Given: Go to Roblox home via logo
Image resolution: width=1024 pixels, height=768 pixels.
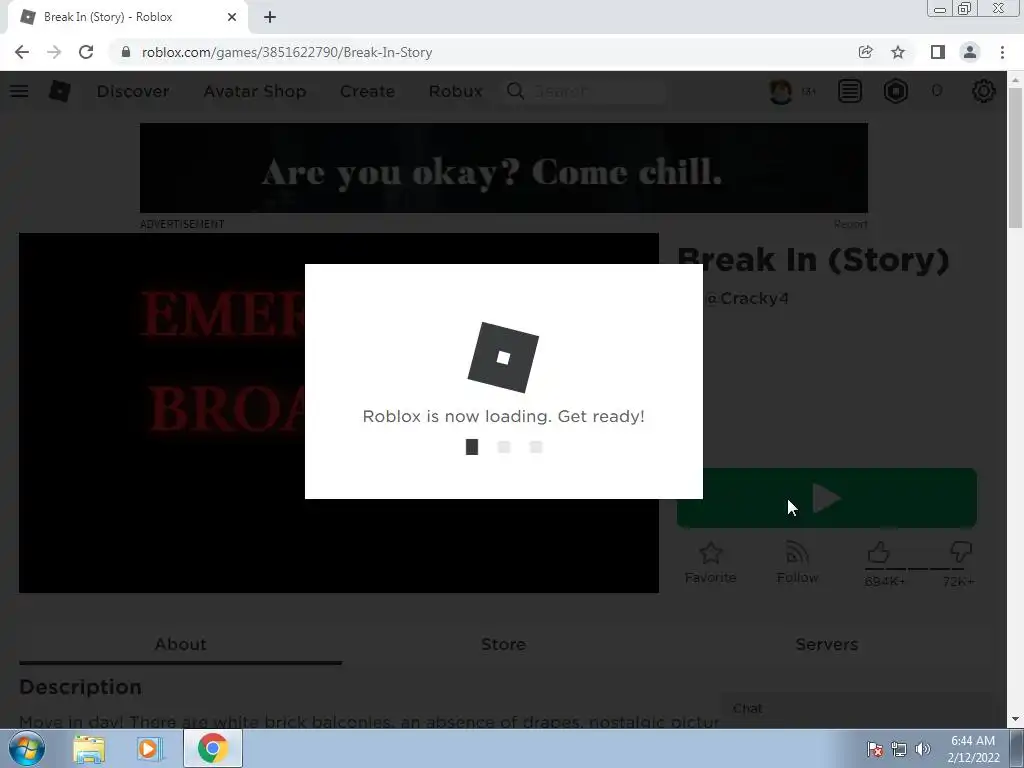Looking at the screenshot, I should click(x=59, y=91).
